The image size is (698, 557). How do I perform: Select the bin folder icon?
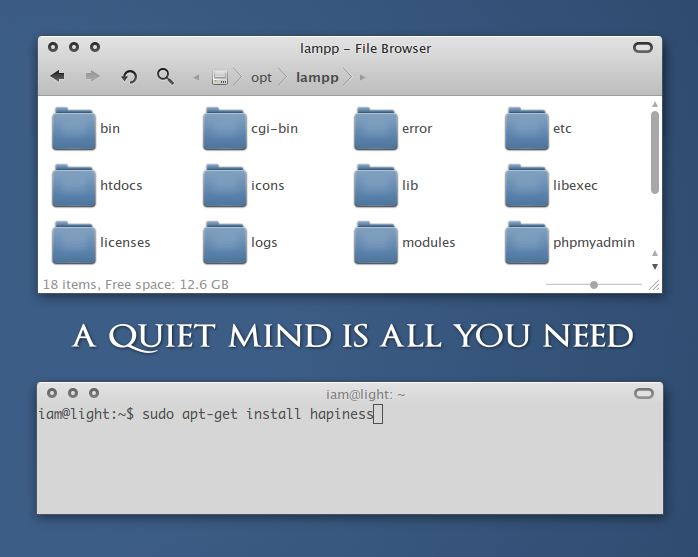pyautogui.click(x=74, y=128)
